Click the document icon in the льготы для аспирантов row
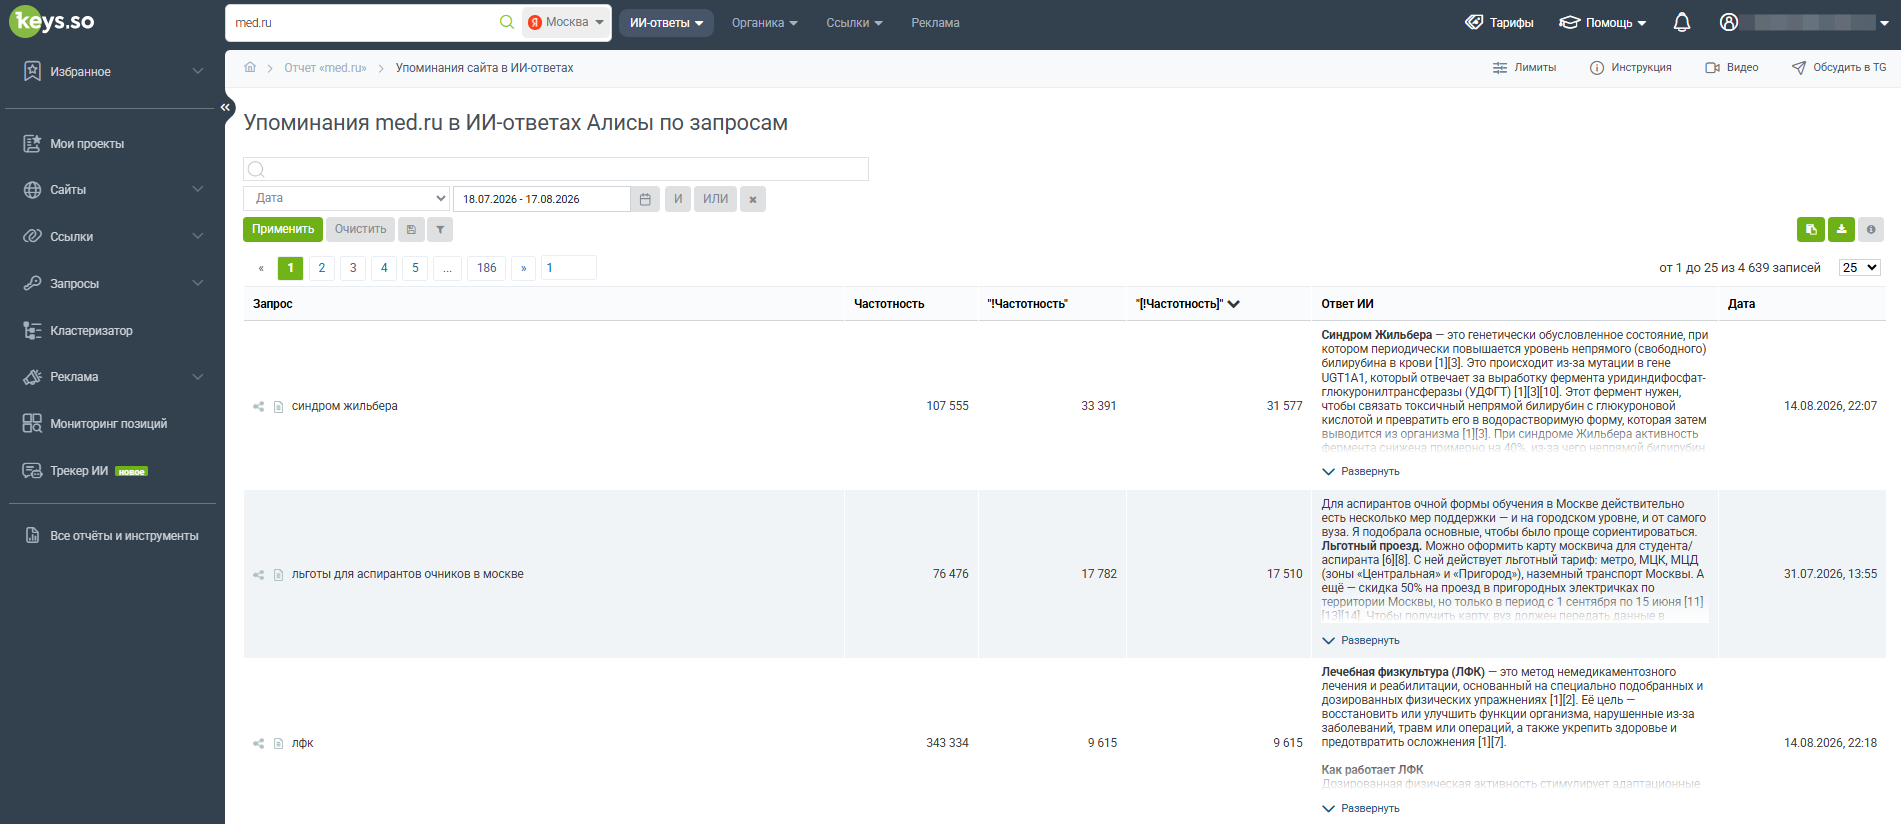Screen dimensions: 1901x824 click(279, 574)
